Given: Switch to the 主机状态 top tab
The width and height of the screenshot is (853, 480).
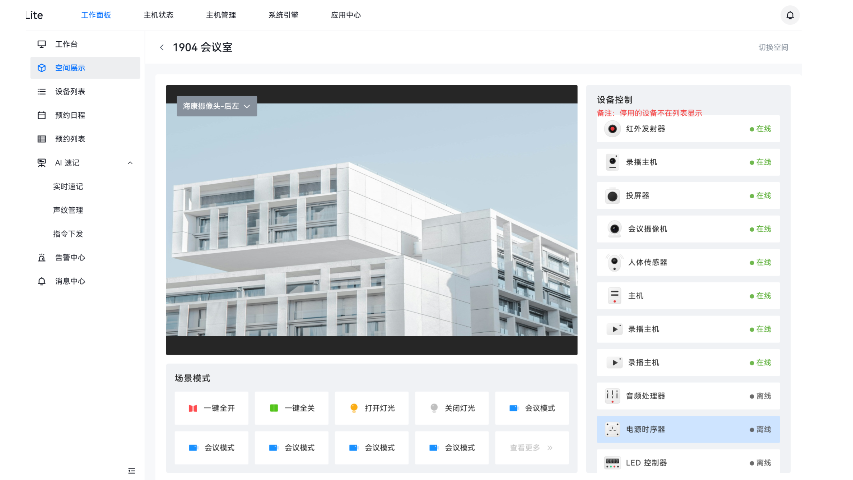Looking at the screenshot, I should (x=158, y=15).
